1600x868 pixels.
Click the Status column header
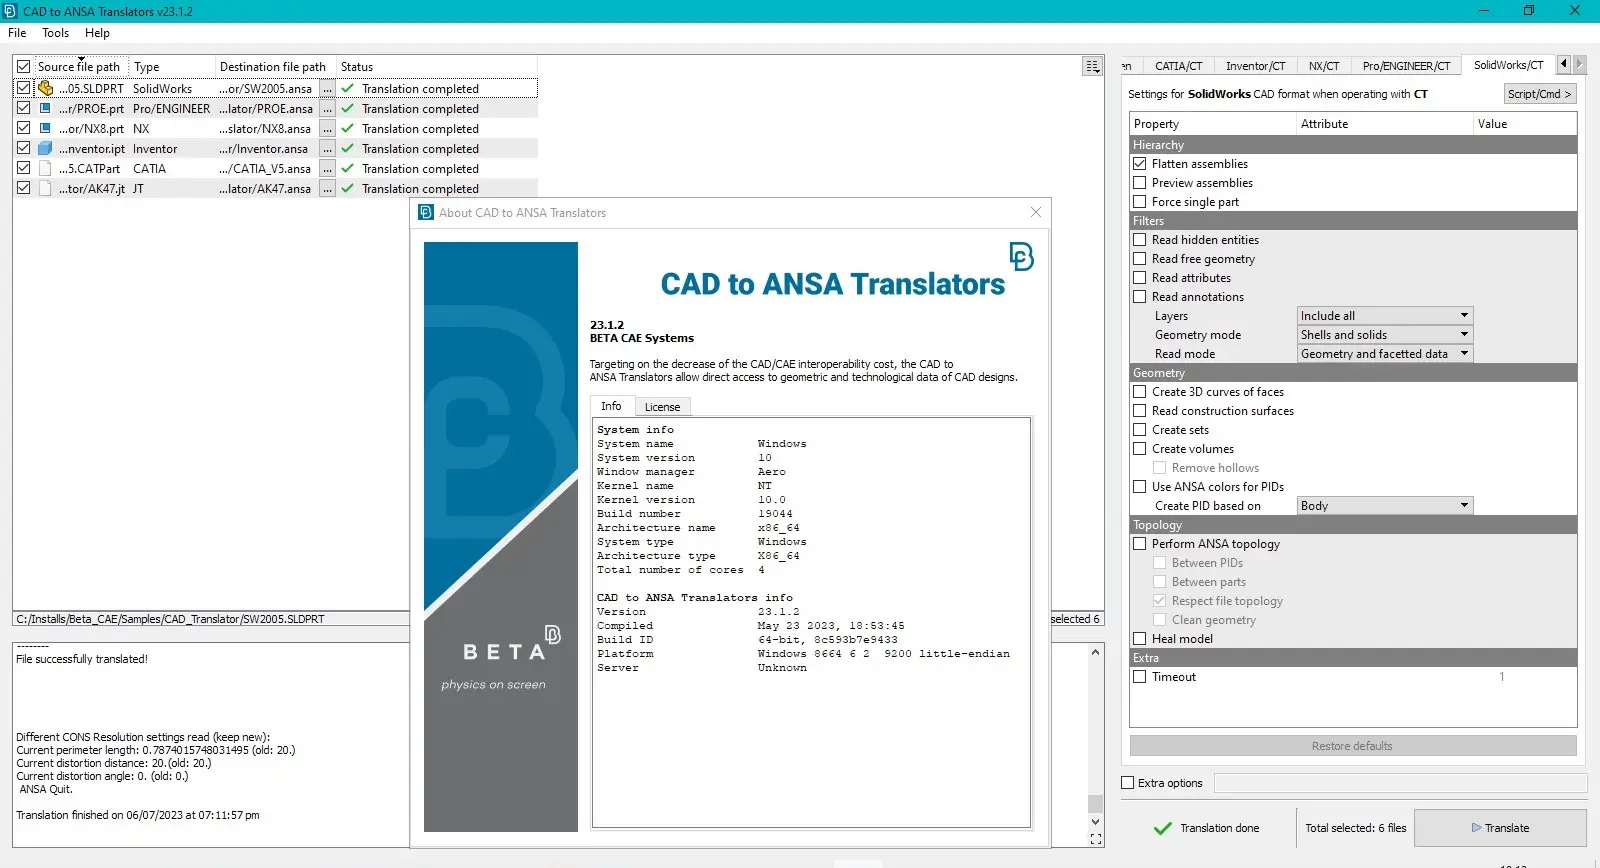click(x=437, y=67)
